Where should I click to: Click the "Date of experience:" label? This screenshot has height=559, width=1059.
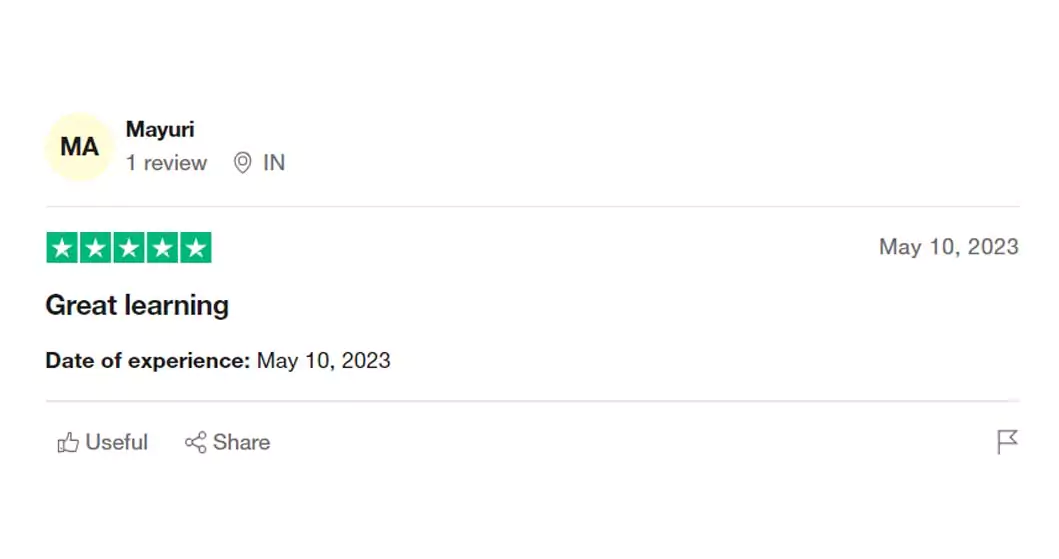click(147, 361)
